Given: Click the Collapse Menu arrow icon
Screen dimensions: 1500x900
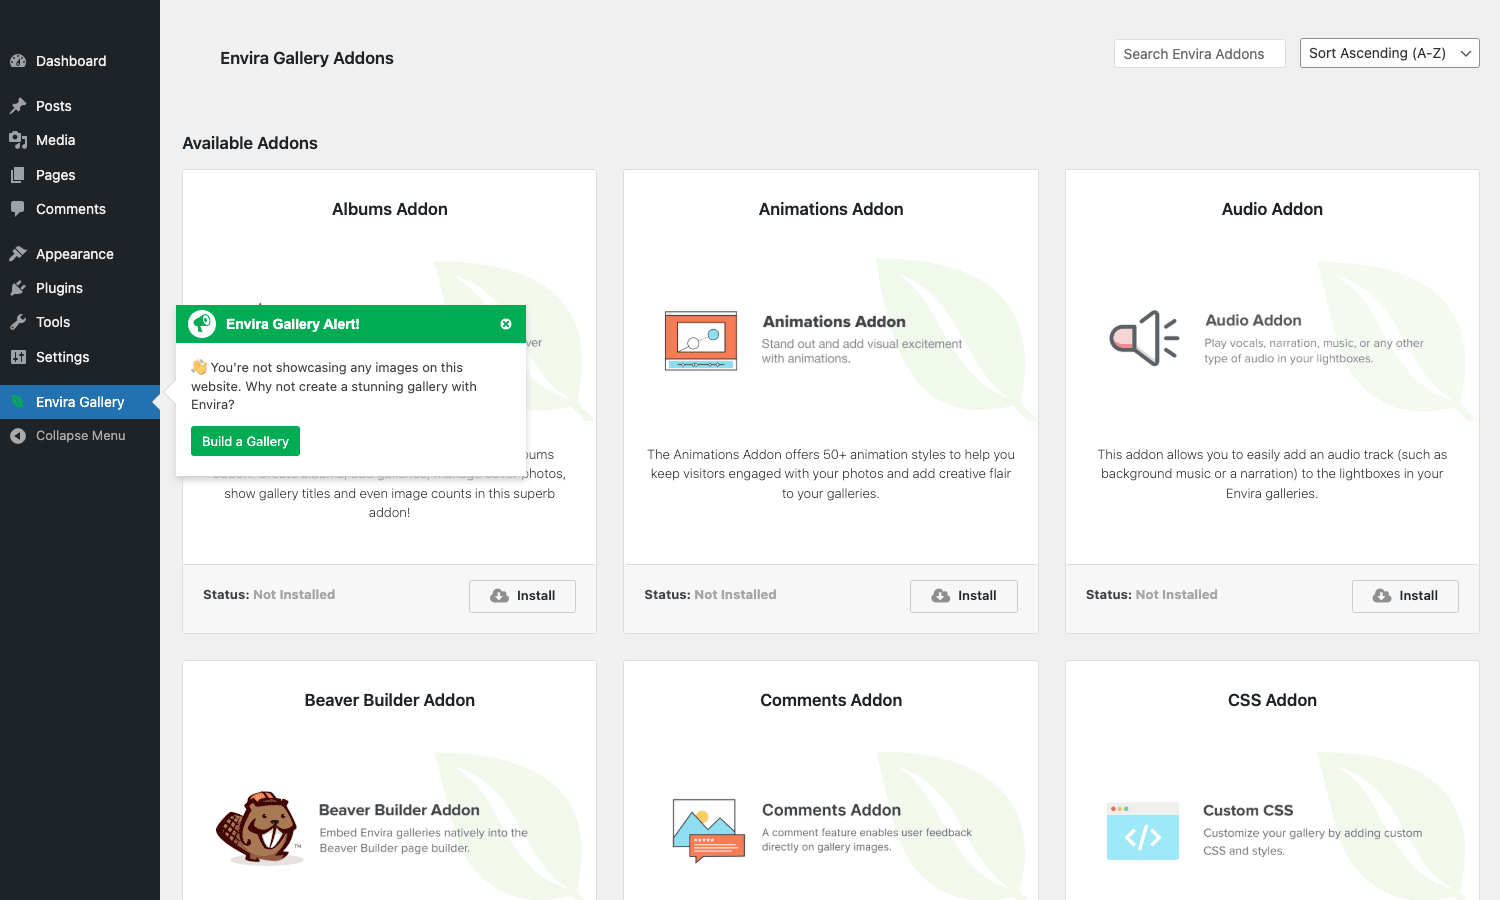Looking at the screenshot, I should pos(18,436).
